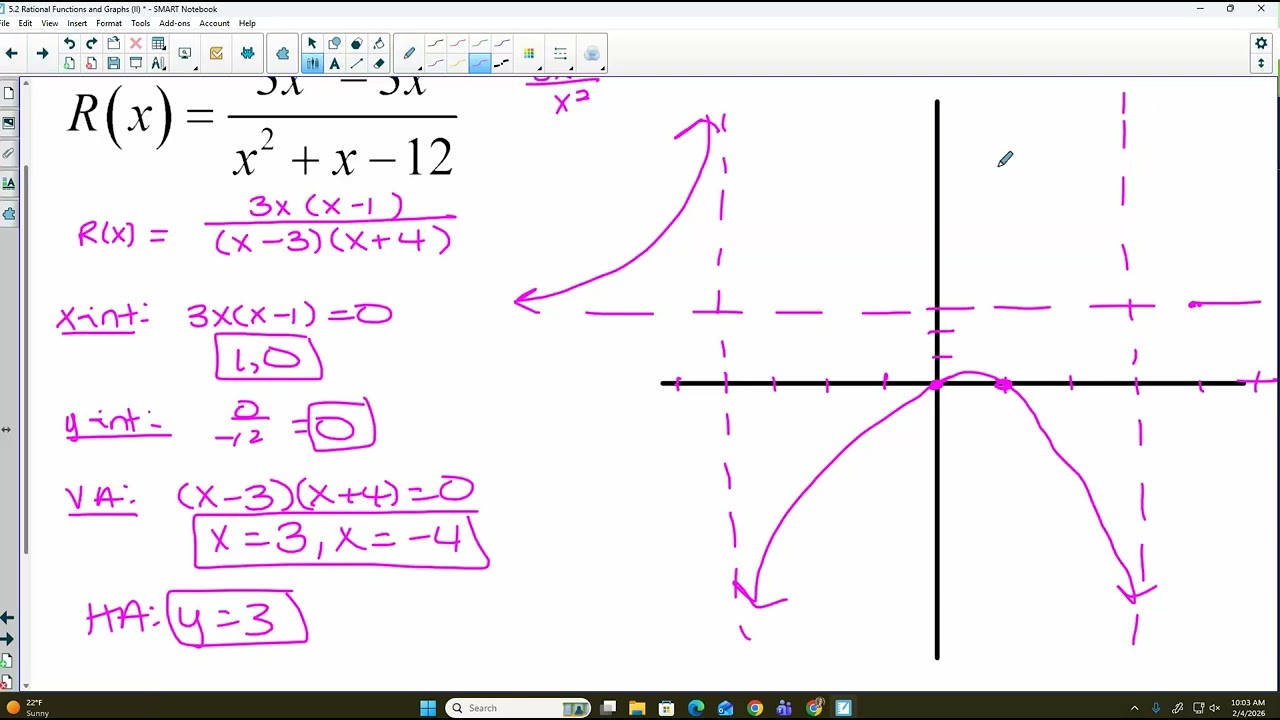This screenshot has width=1280, height=720.
Task: Open the color palette dropdown
Action: [x=529, y=53]
